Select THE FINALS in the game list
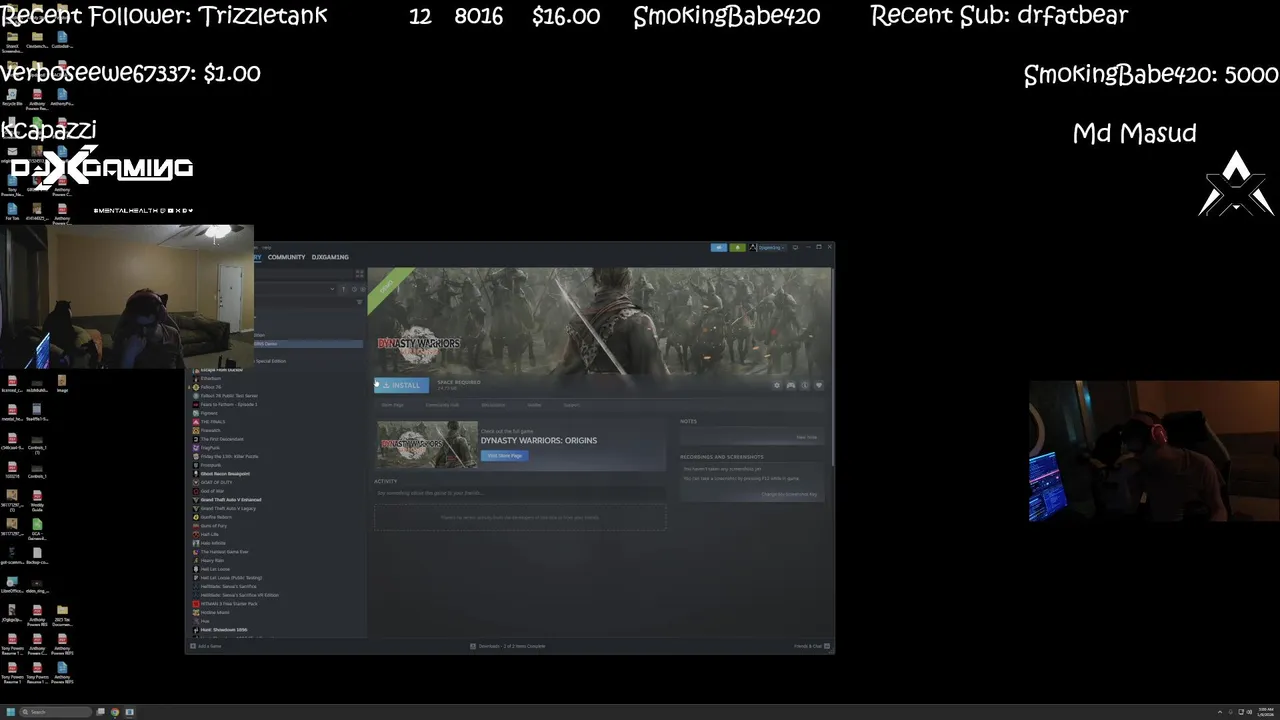 click(212, 422)
